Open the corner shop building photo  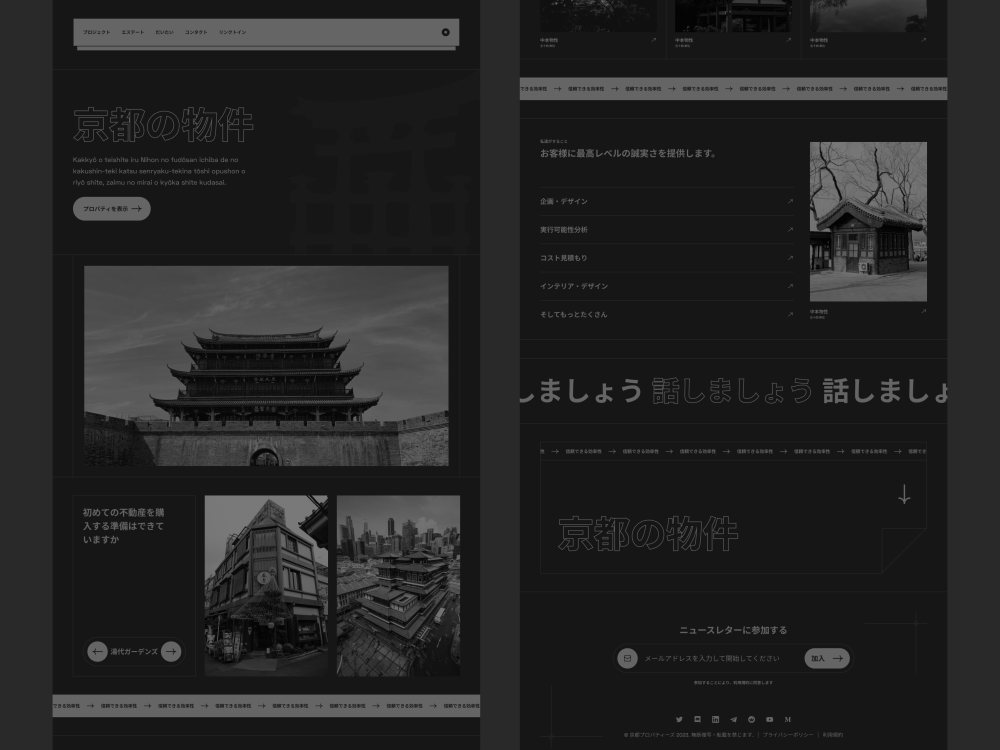(x=266, y=585)
